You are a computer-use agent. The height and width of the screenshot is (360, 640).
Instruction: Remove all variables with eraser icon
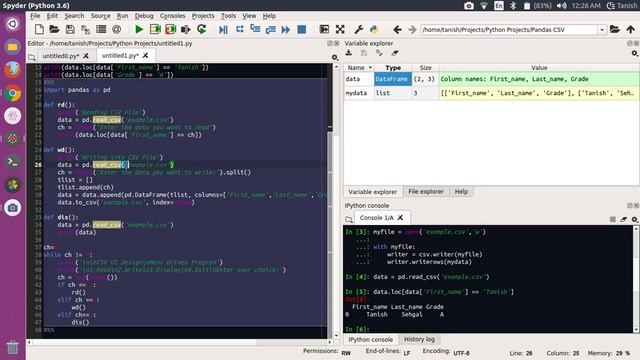point(395,53)
